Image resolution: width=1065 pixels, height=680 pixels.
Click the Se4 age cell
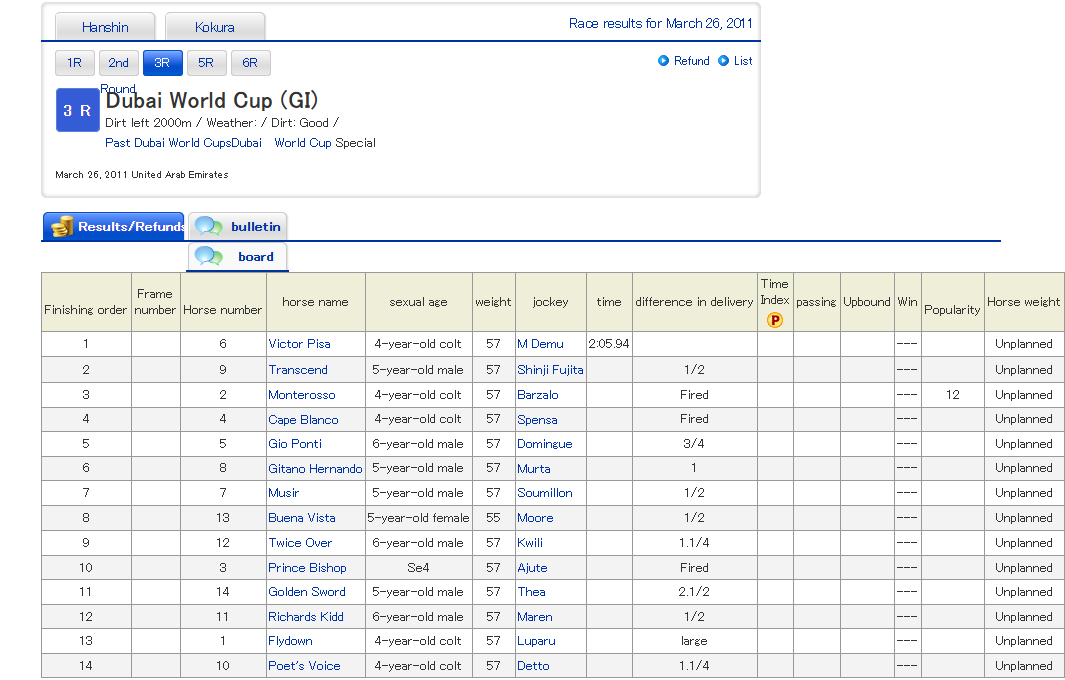(x=418, y=567)
